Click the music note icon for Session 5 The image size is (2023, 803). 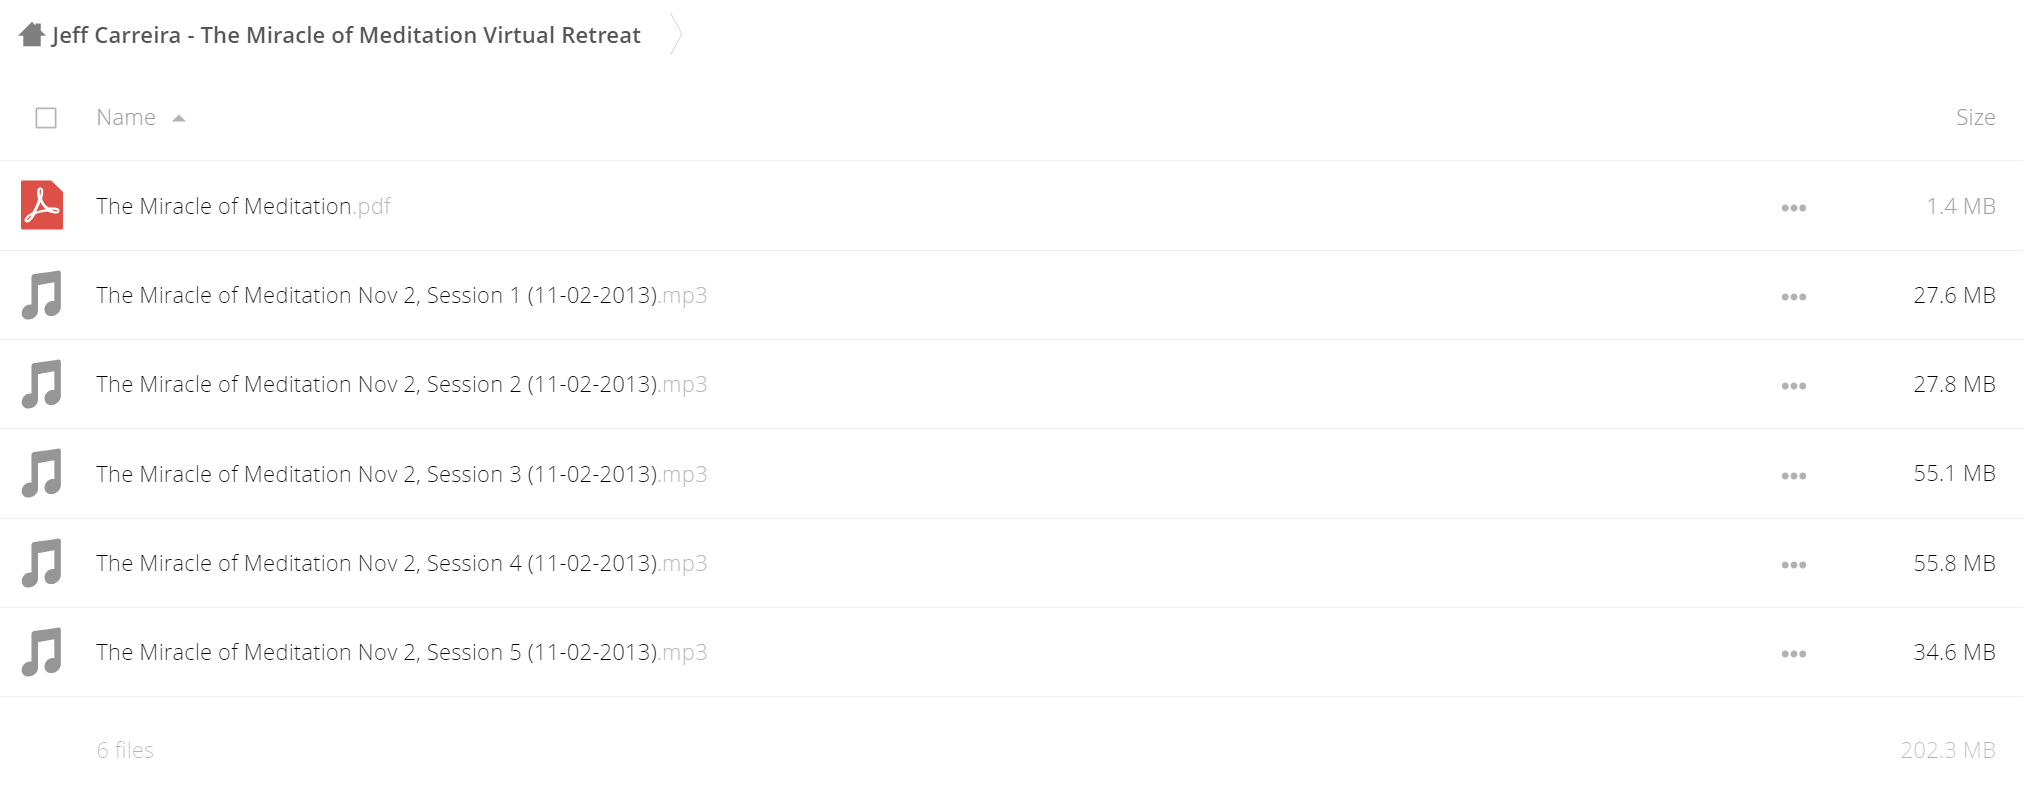[42, 652]
